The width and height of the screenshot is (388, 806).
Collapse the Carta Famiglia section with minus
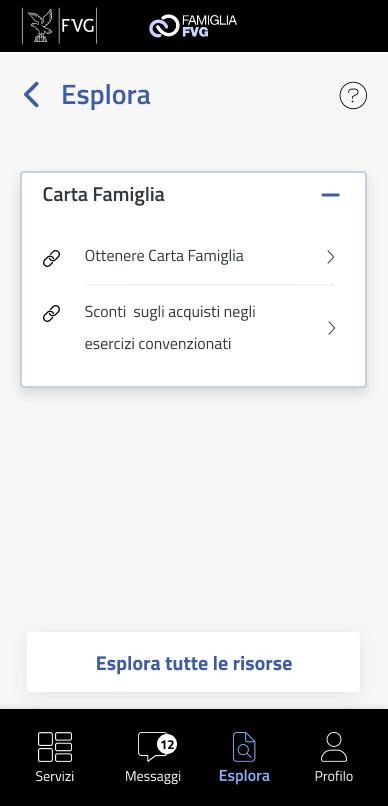coord(330,195)
